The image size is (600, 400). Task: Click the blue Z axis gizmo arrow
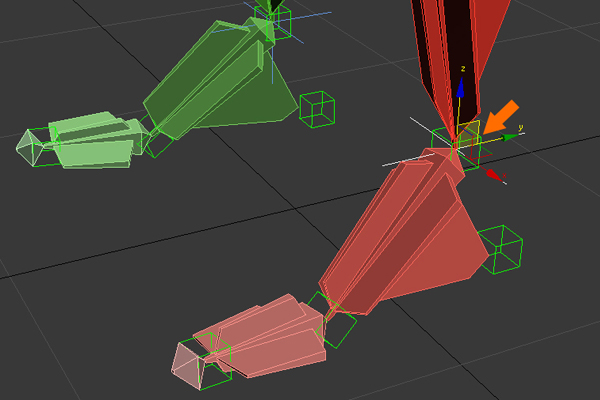461,88
